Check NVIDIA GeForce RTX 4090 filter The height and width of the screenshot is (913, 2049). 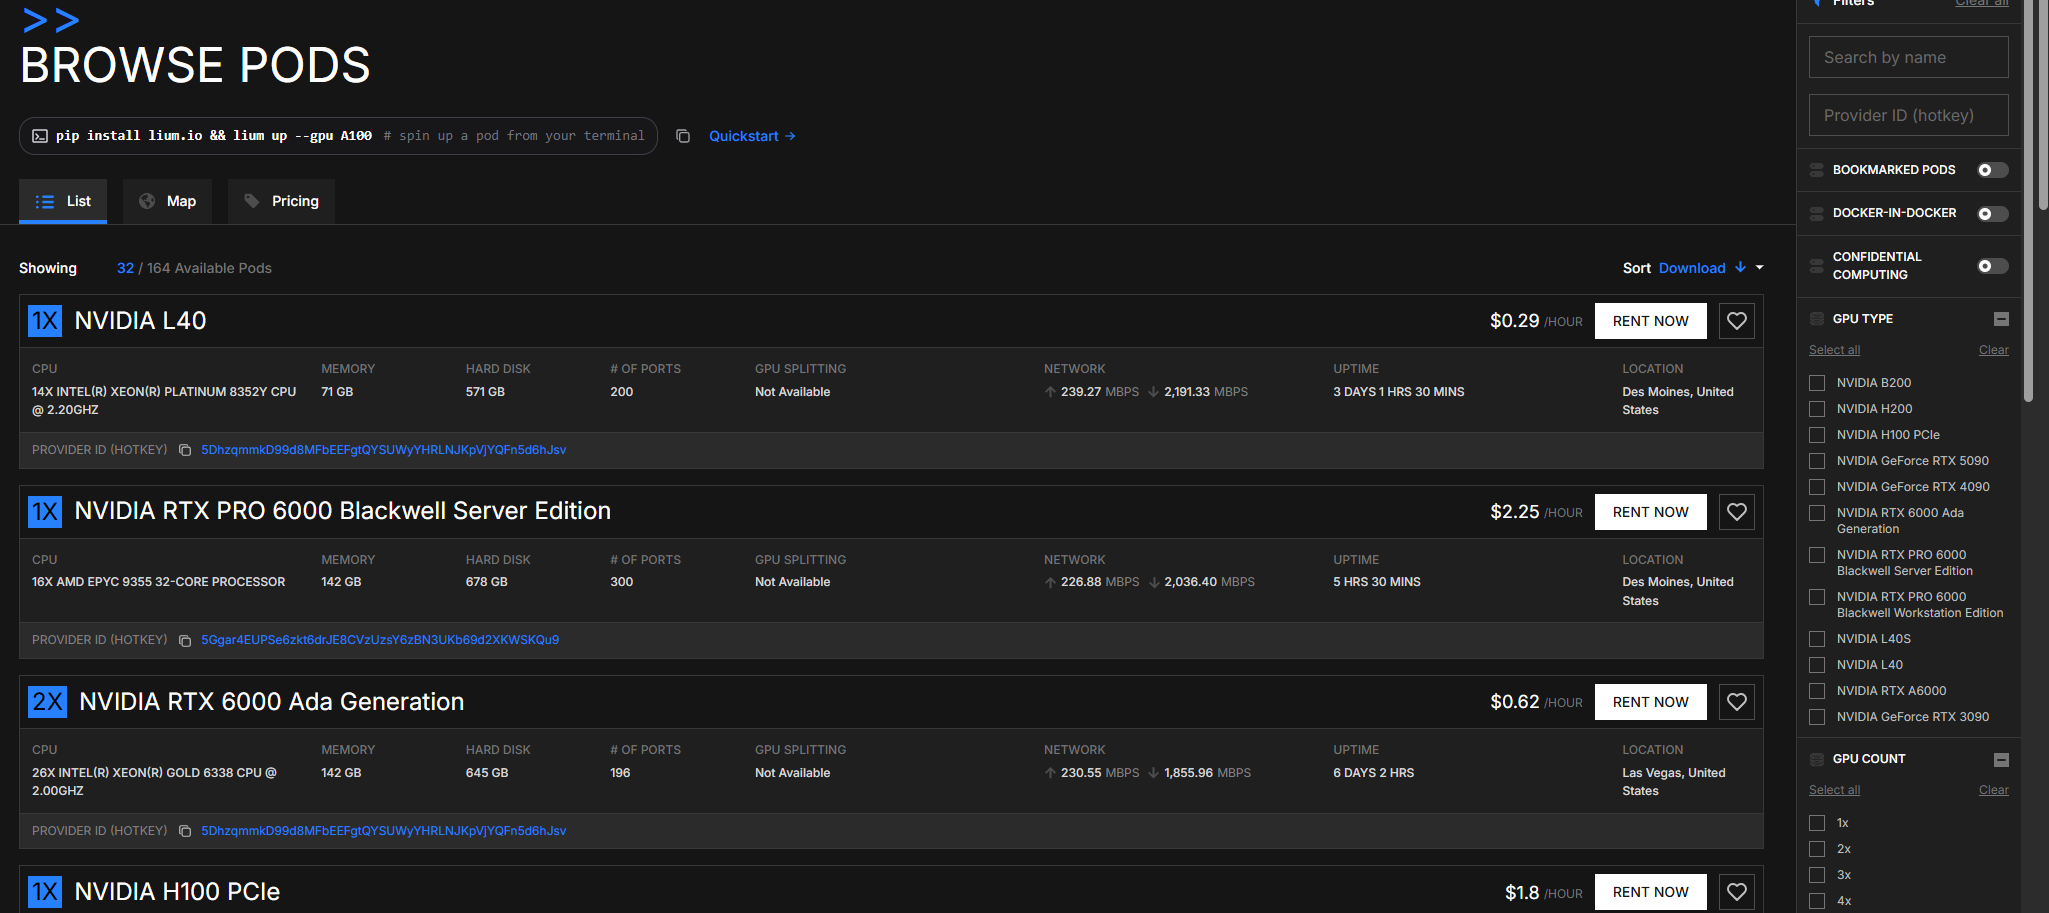click(x=1817, y=487)
